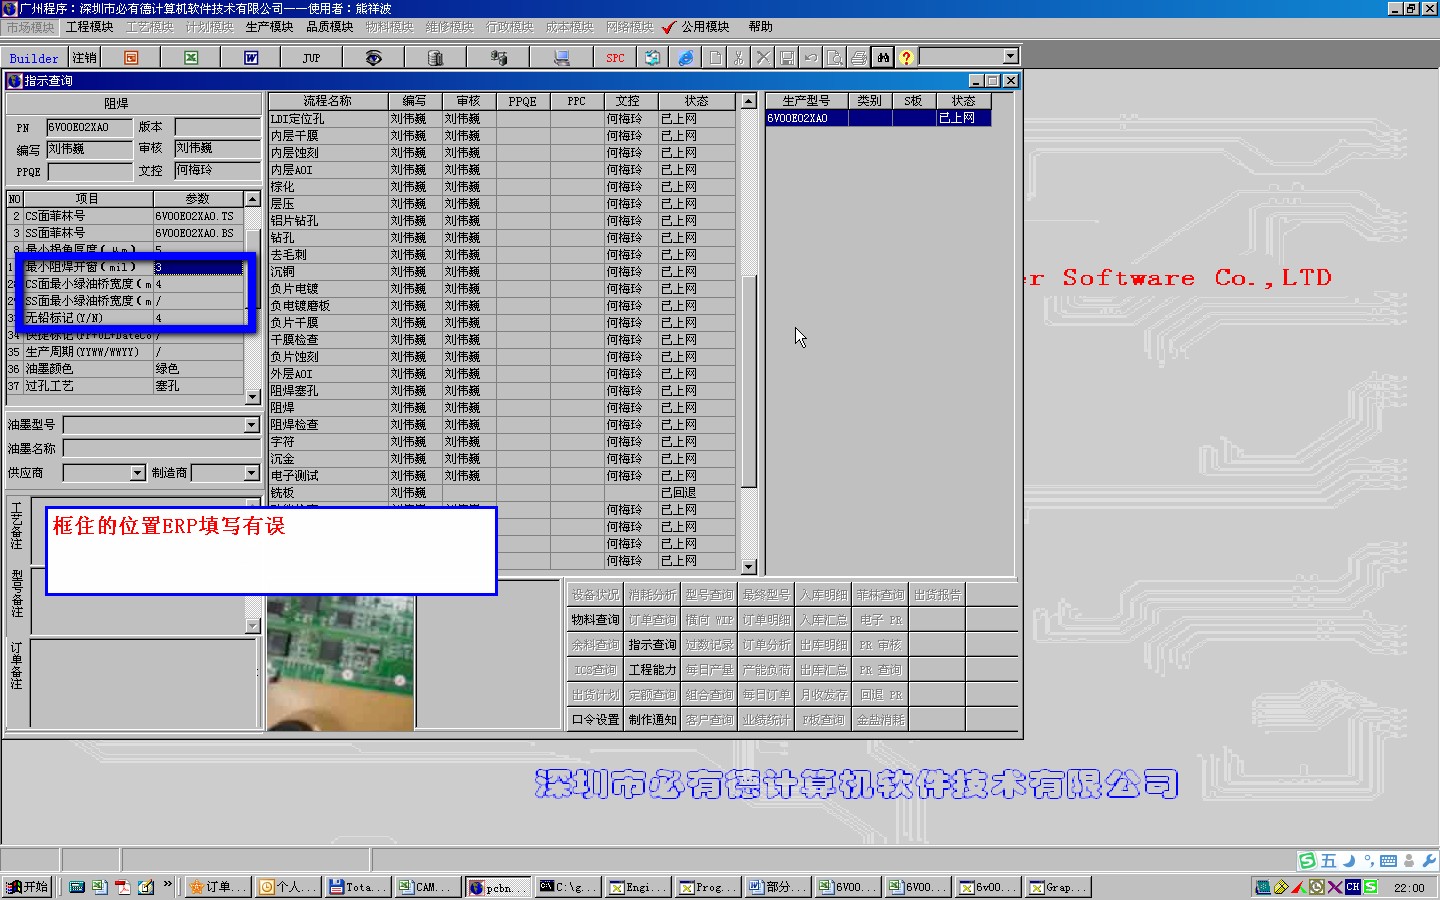Click the Word icon in the toolbar
Screen dimensions: 1440x900
[x=251, y=58]
